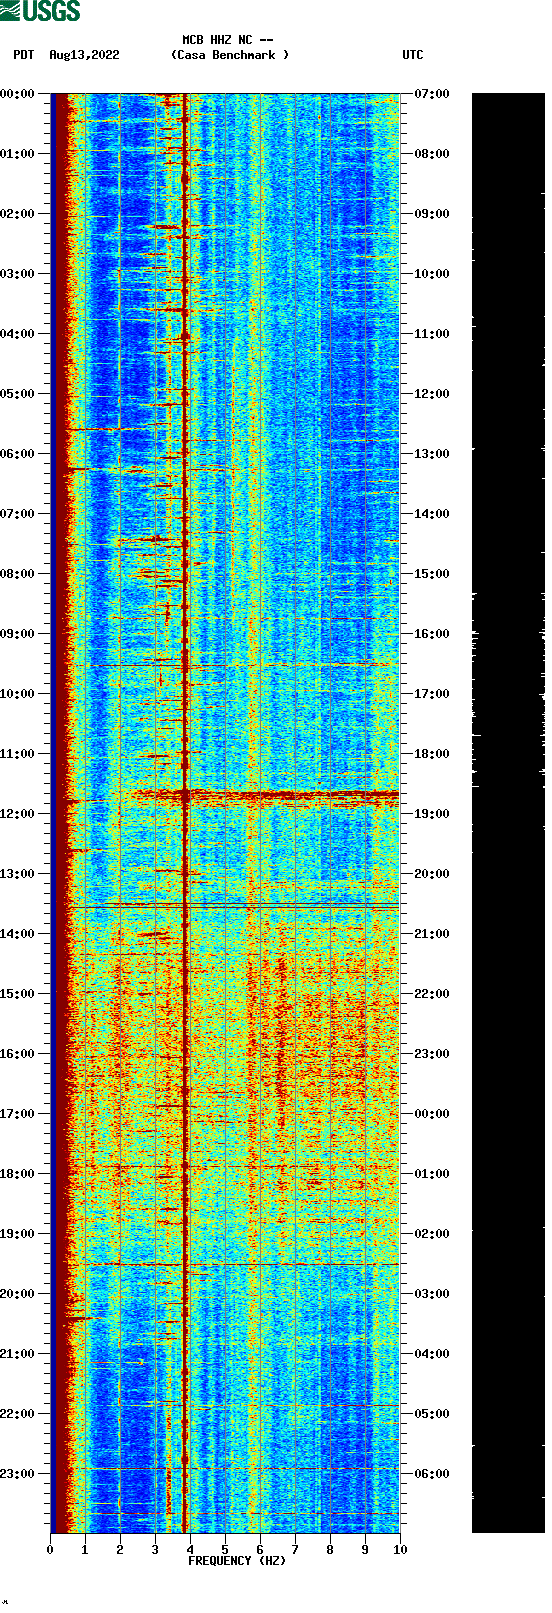The image size is (552, 1613).
Task: Select the left-axis PDT label '09:00'
Action: point(17,634)
